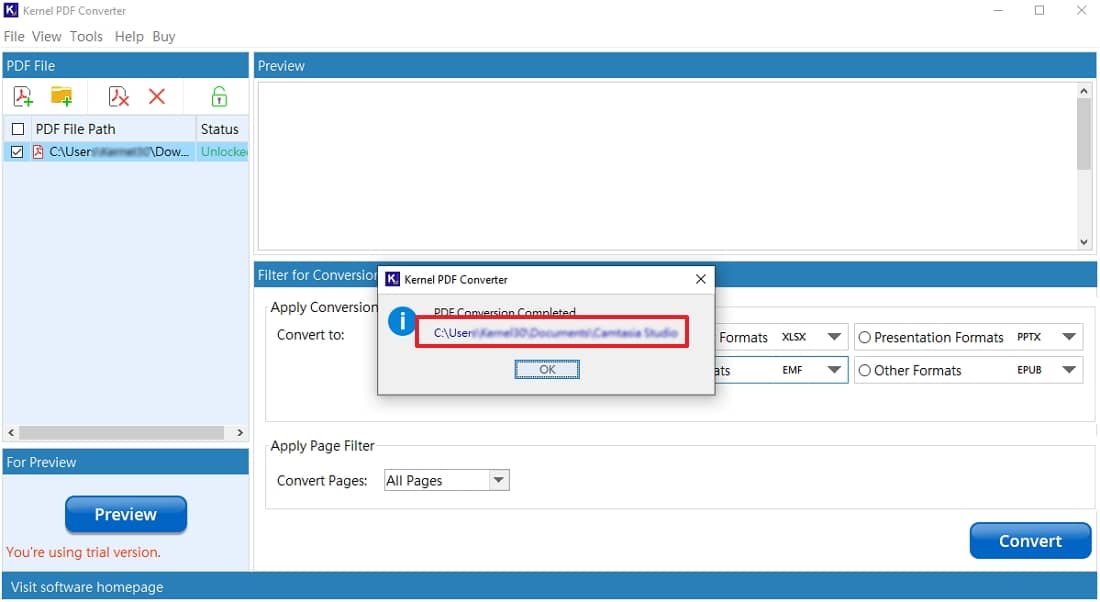The image size is (1100, 602).
Task: Click the Remove PDF file icon
Action: point(119,96)
